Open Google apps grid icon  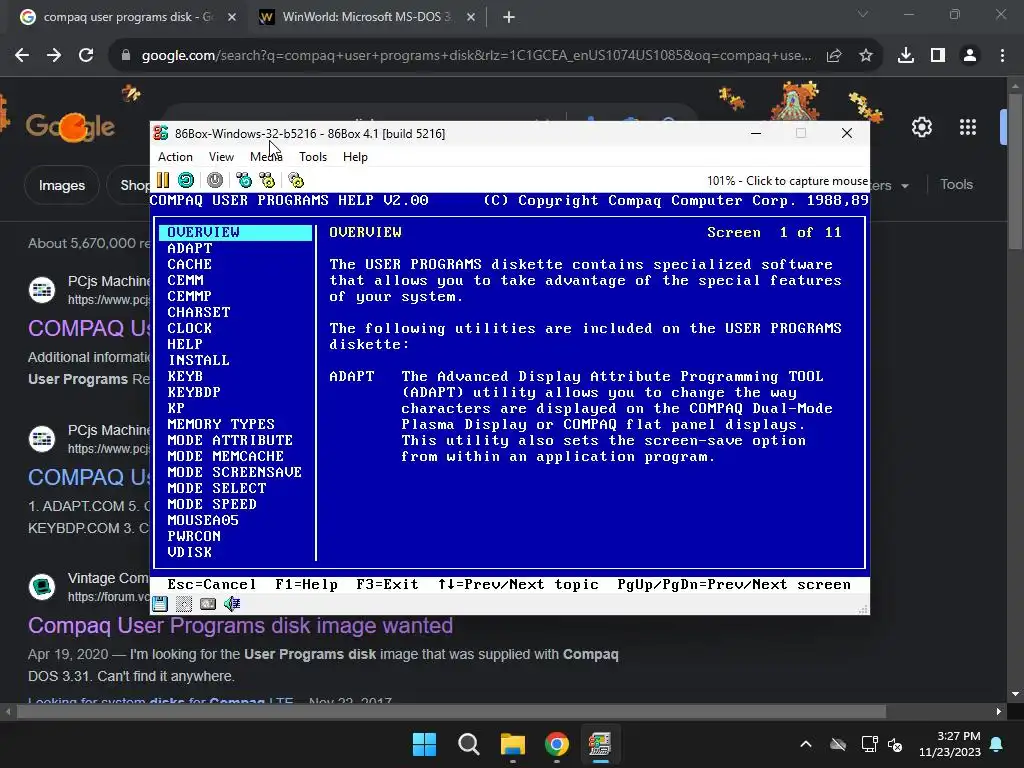point(968,127)
